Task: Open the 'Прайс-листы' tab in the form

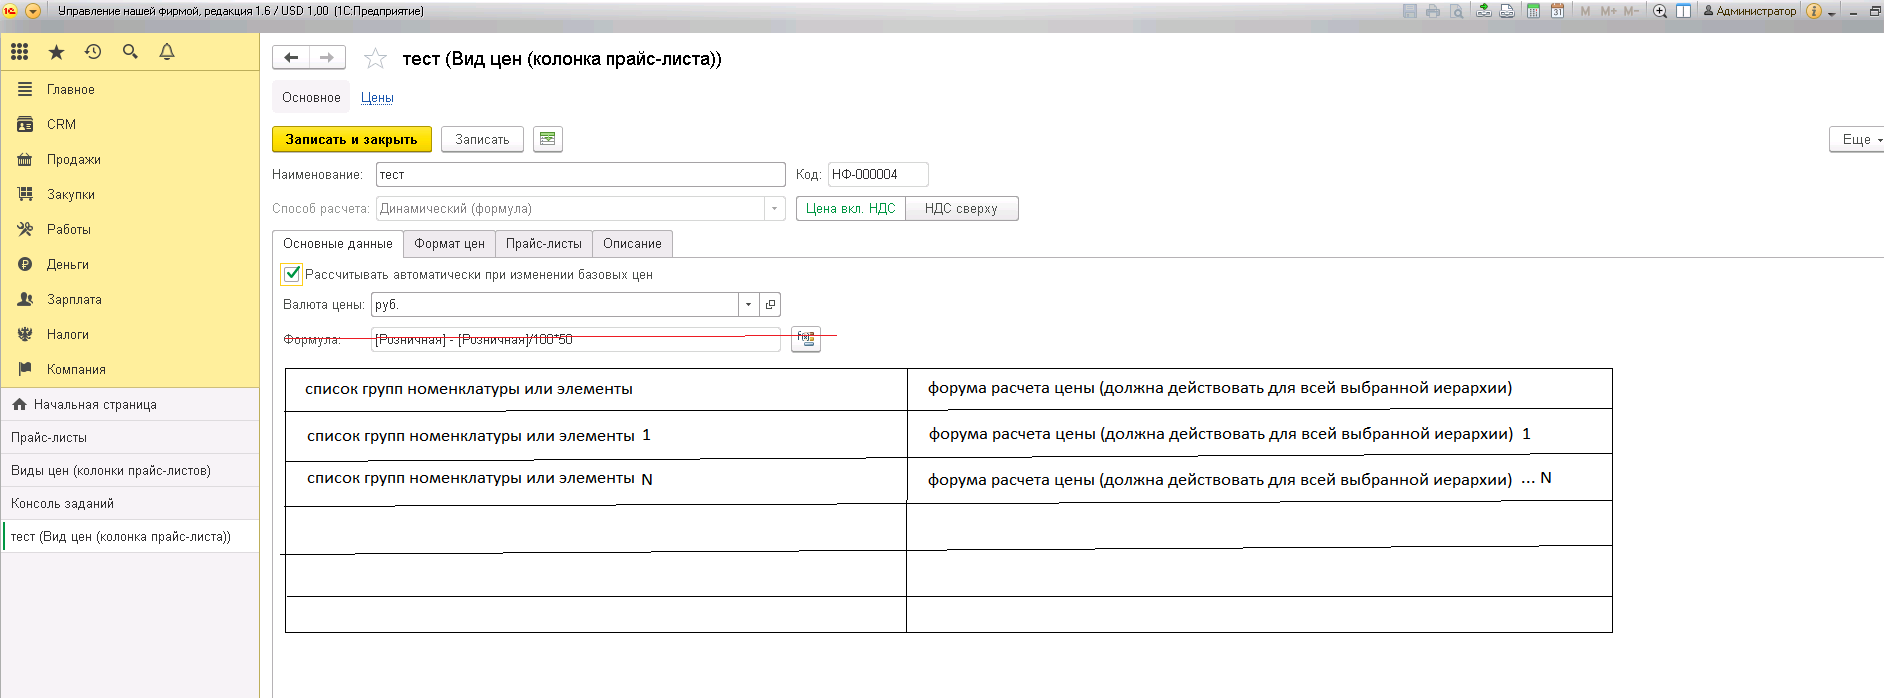Action: (x=543, y=244)
